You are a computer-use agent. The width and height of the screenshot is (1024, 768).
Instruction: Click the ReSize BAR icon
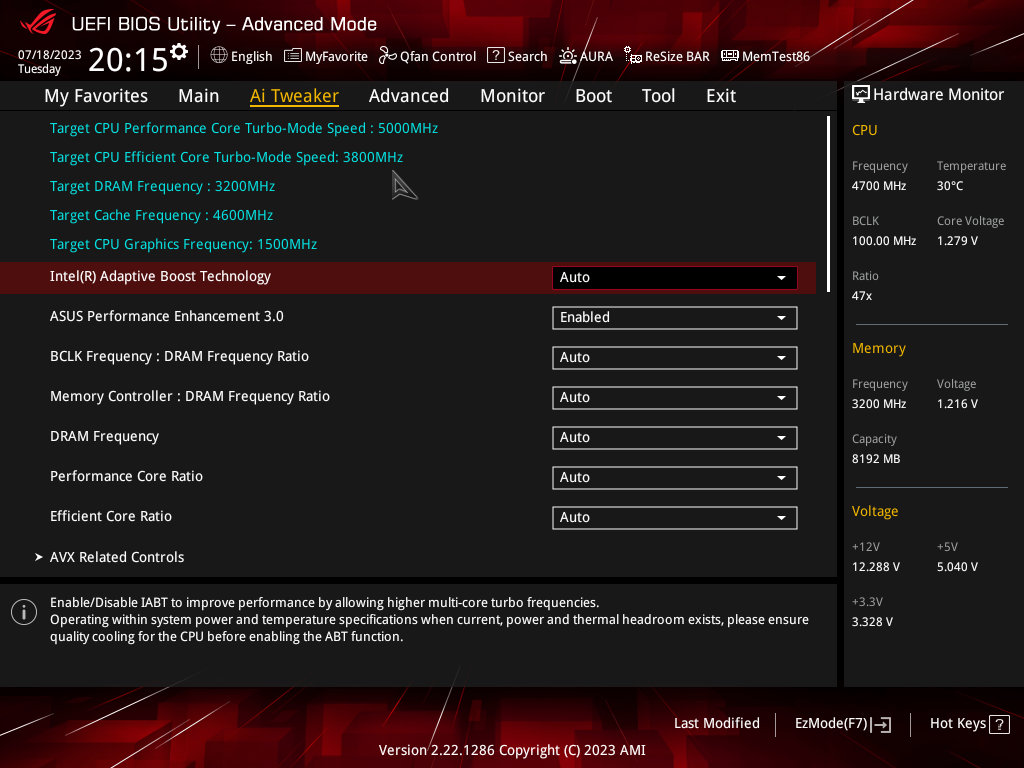tap(632, 56)
